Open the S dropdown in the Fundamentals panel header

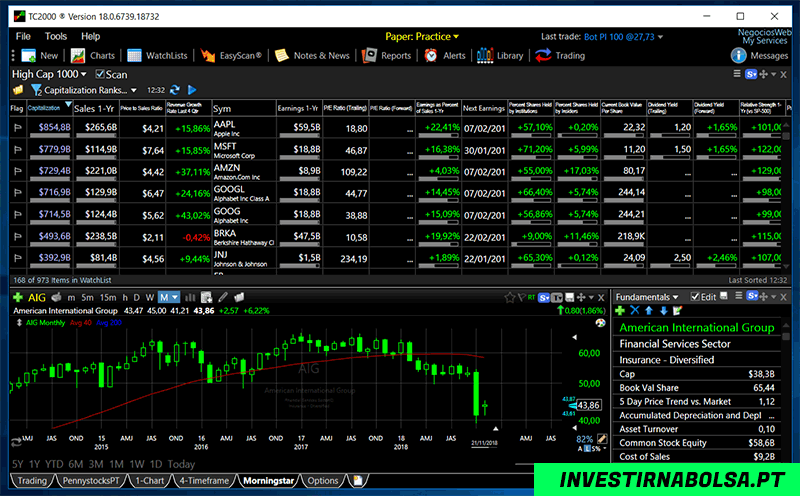pyautogui.click(x=752, y=296)
